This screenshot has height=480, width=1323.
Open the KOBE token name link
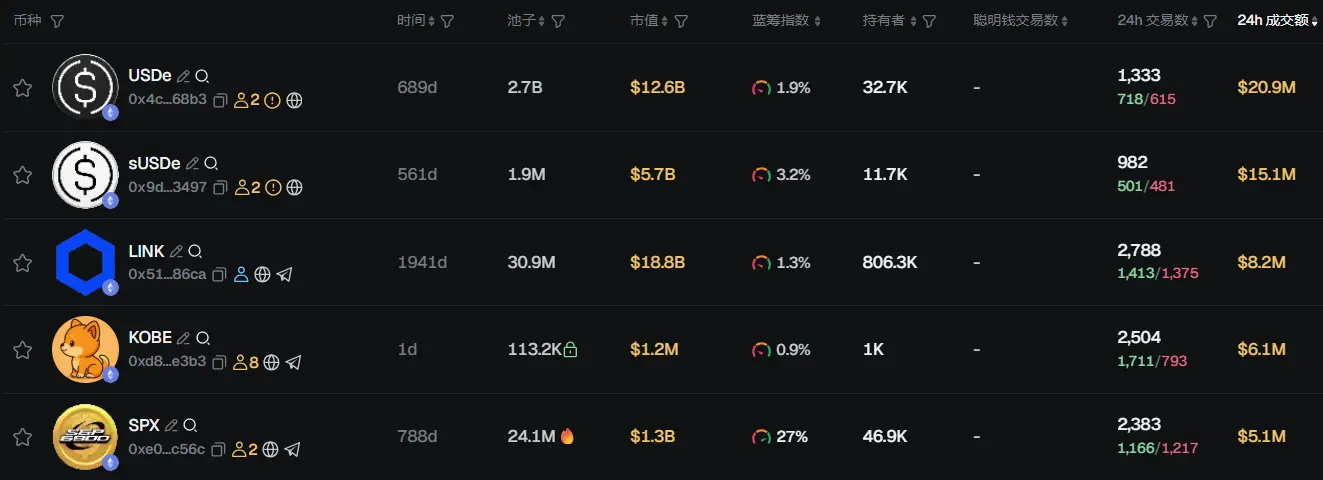150,338
